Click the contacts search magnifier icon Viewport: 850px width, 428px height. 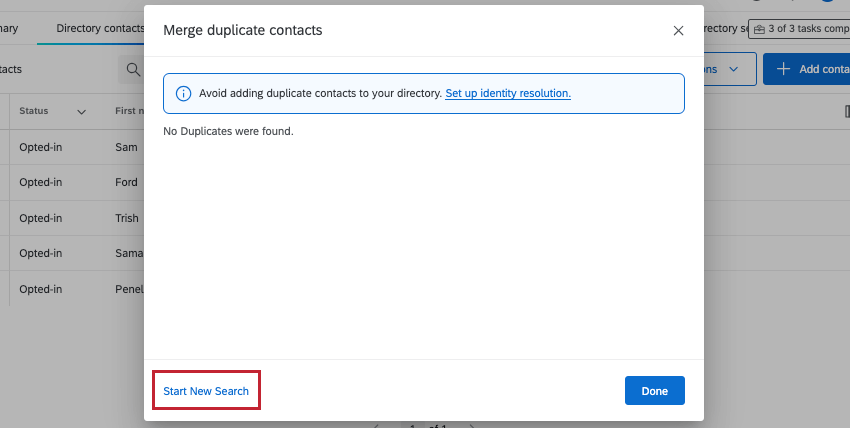tap(132, 70)
